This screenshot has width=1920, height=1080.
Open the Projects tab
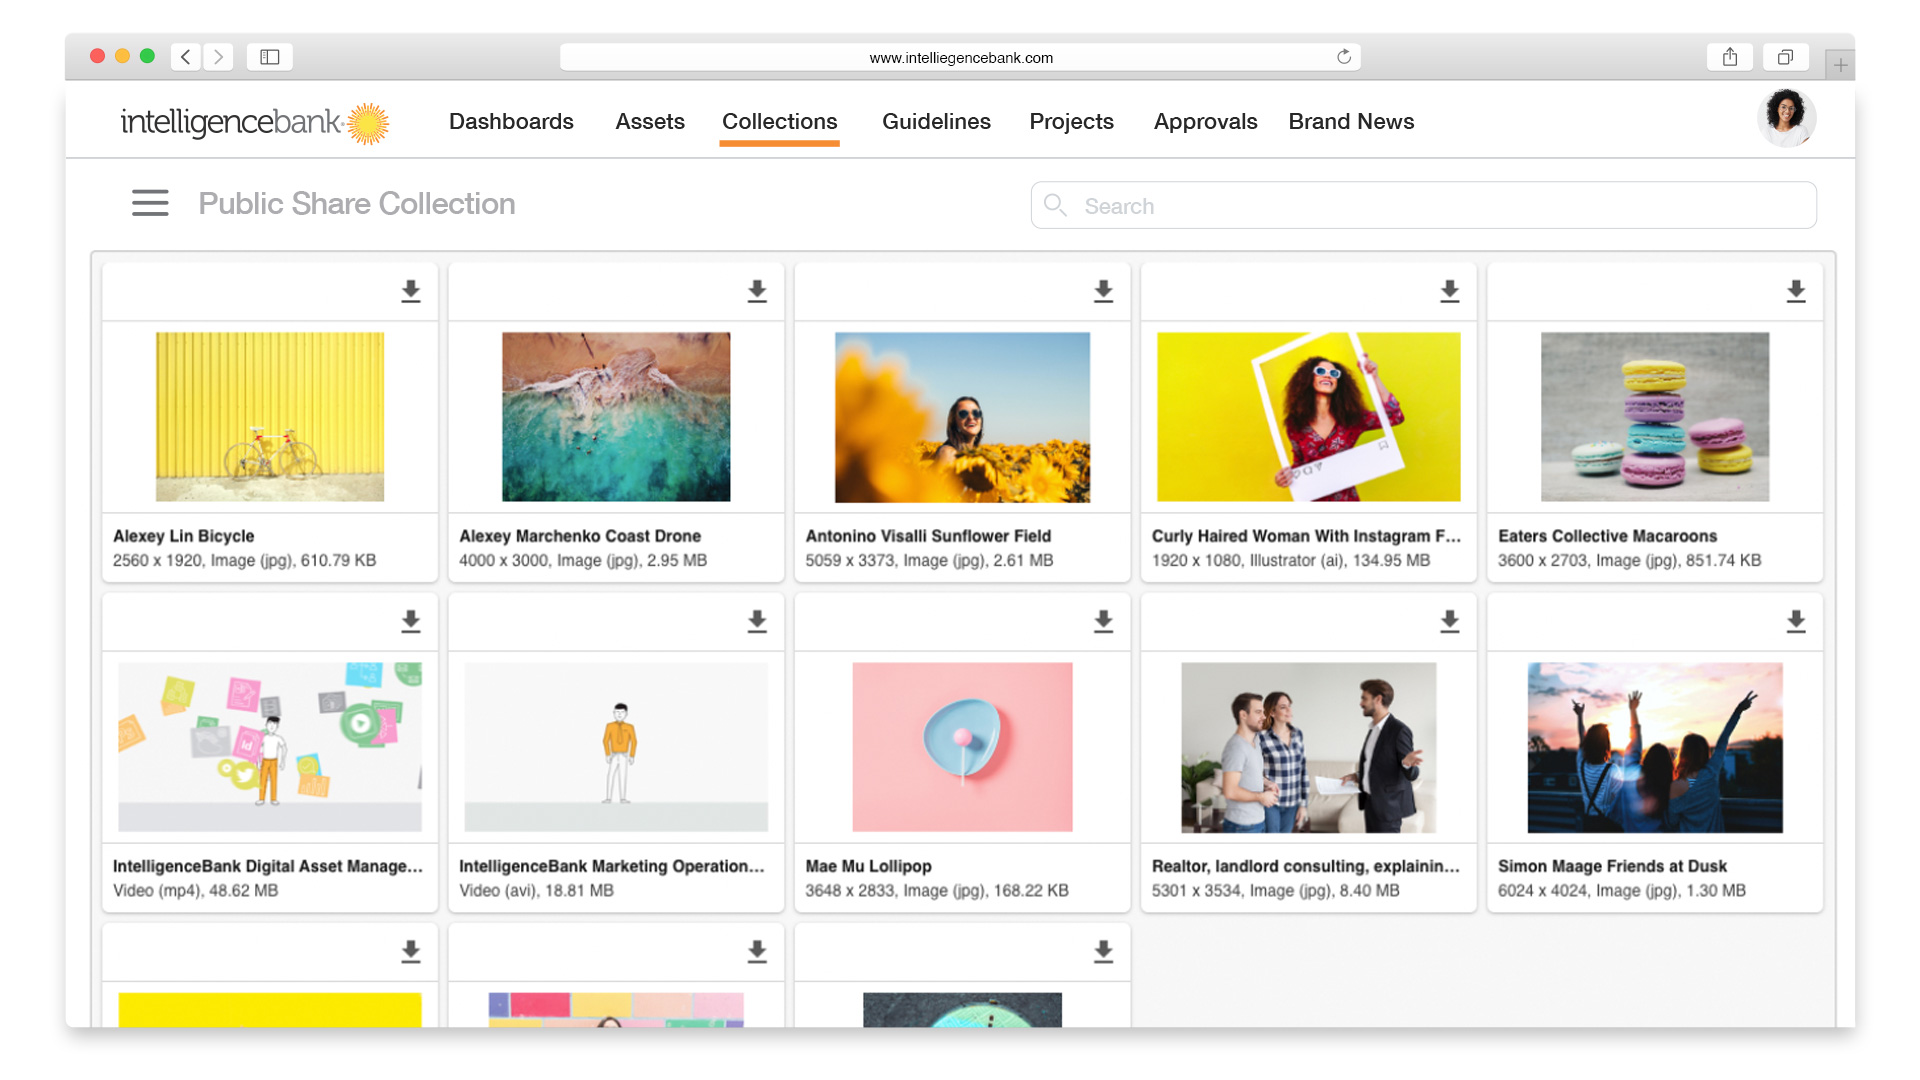click(x=1071, y=121)
